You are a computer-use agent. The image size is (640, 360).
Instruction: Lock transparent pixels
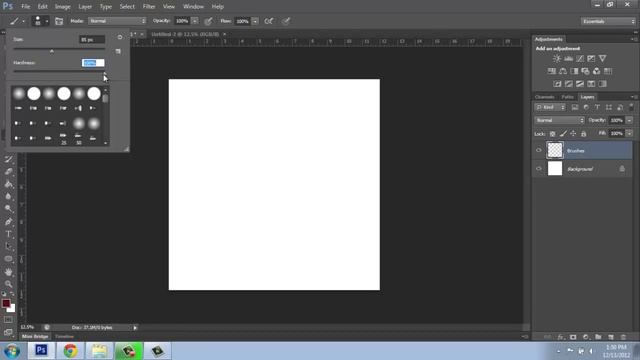tap(552, 133)
